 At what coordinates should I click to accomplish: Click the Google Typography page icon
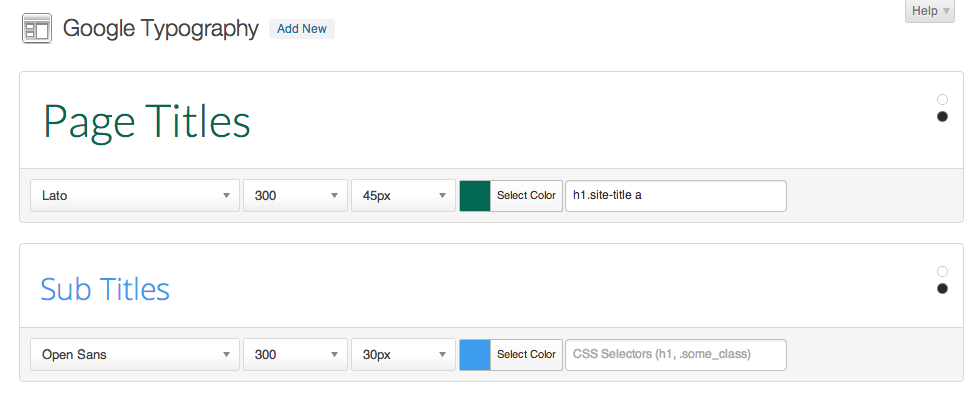point(37,29)
